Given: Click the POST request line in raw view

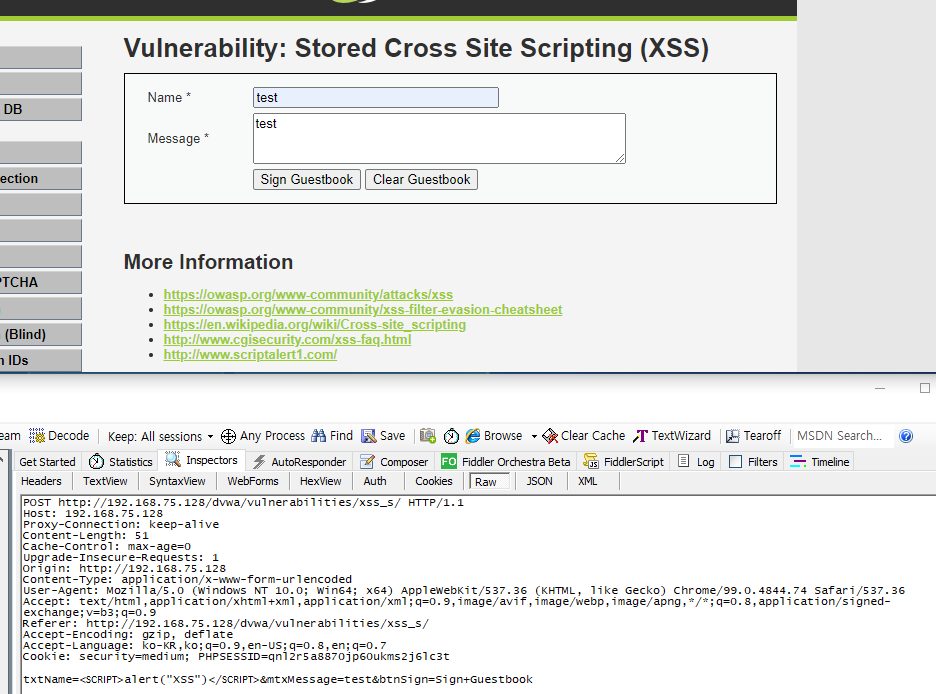Looking at the screenshot, I should 243,502.
